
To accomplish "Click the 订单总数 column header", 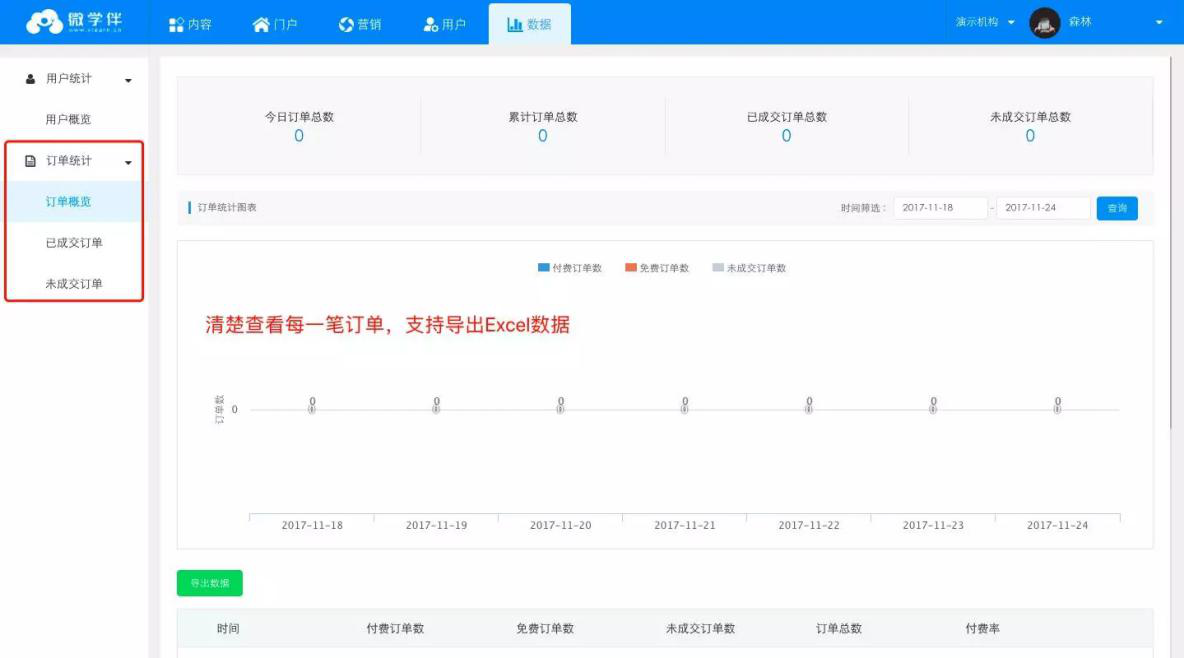I will 838,629.
